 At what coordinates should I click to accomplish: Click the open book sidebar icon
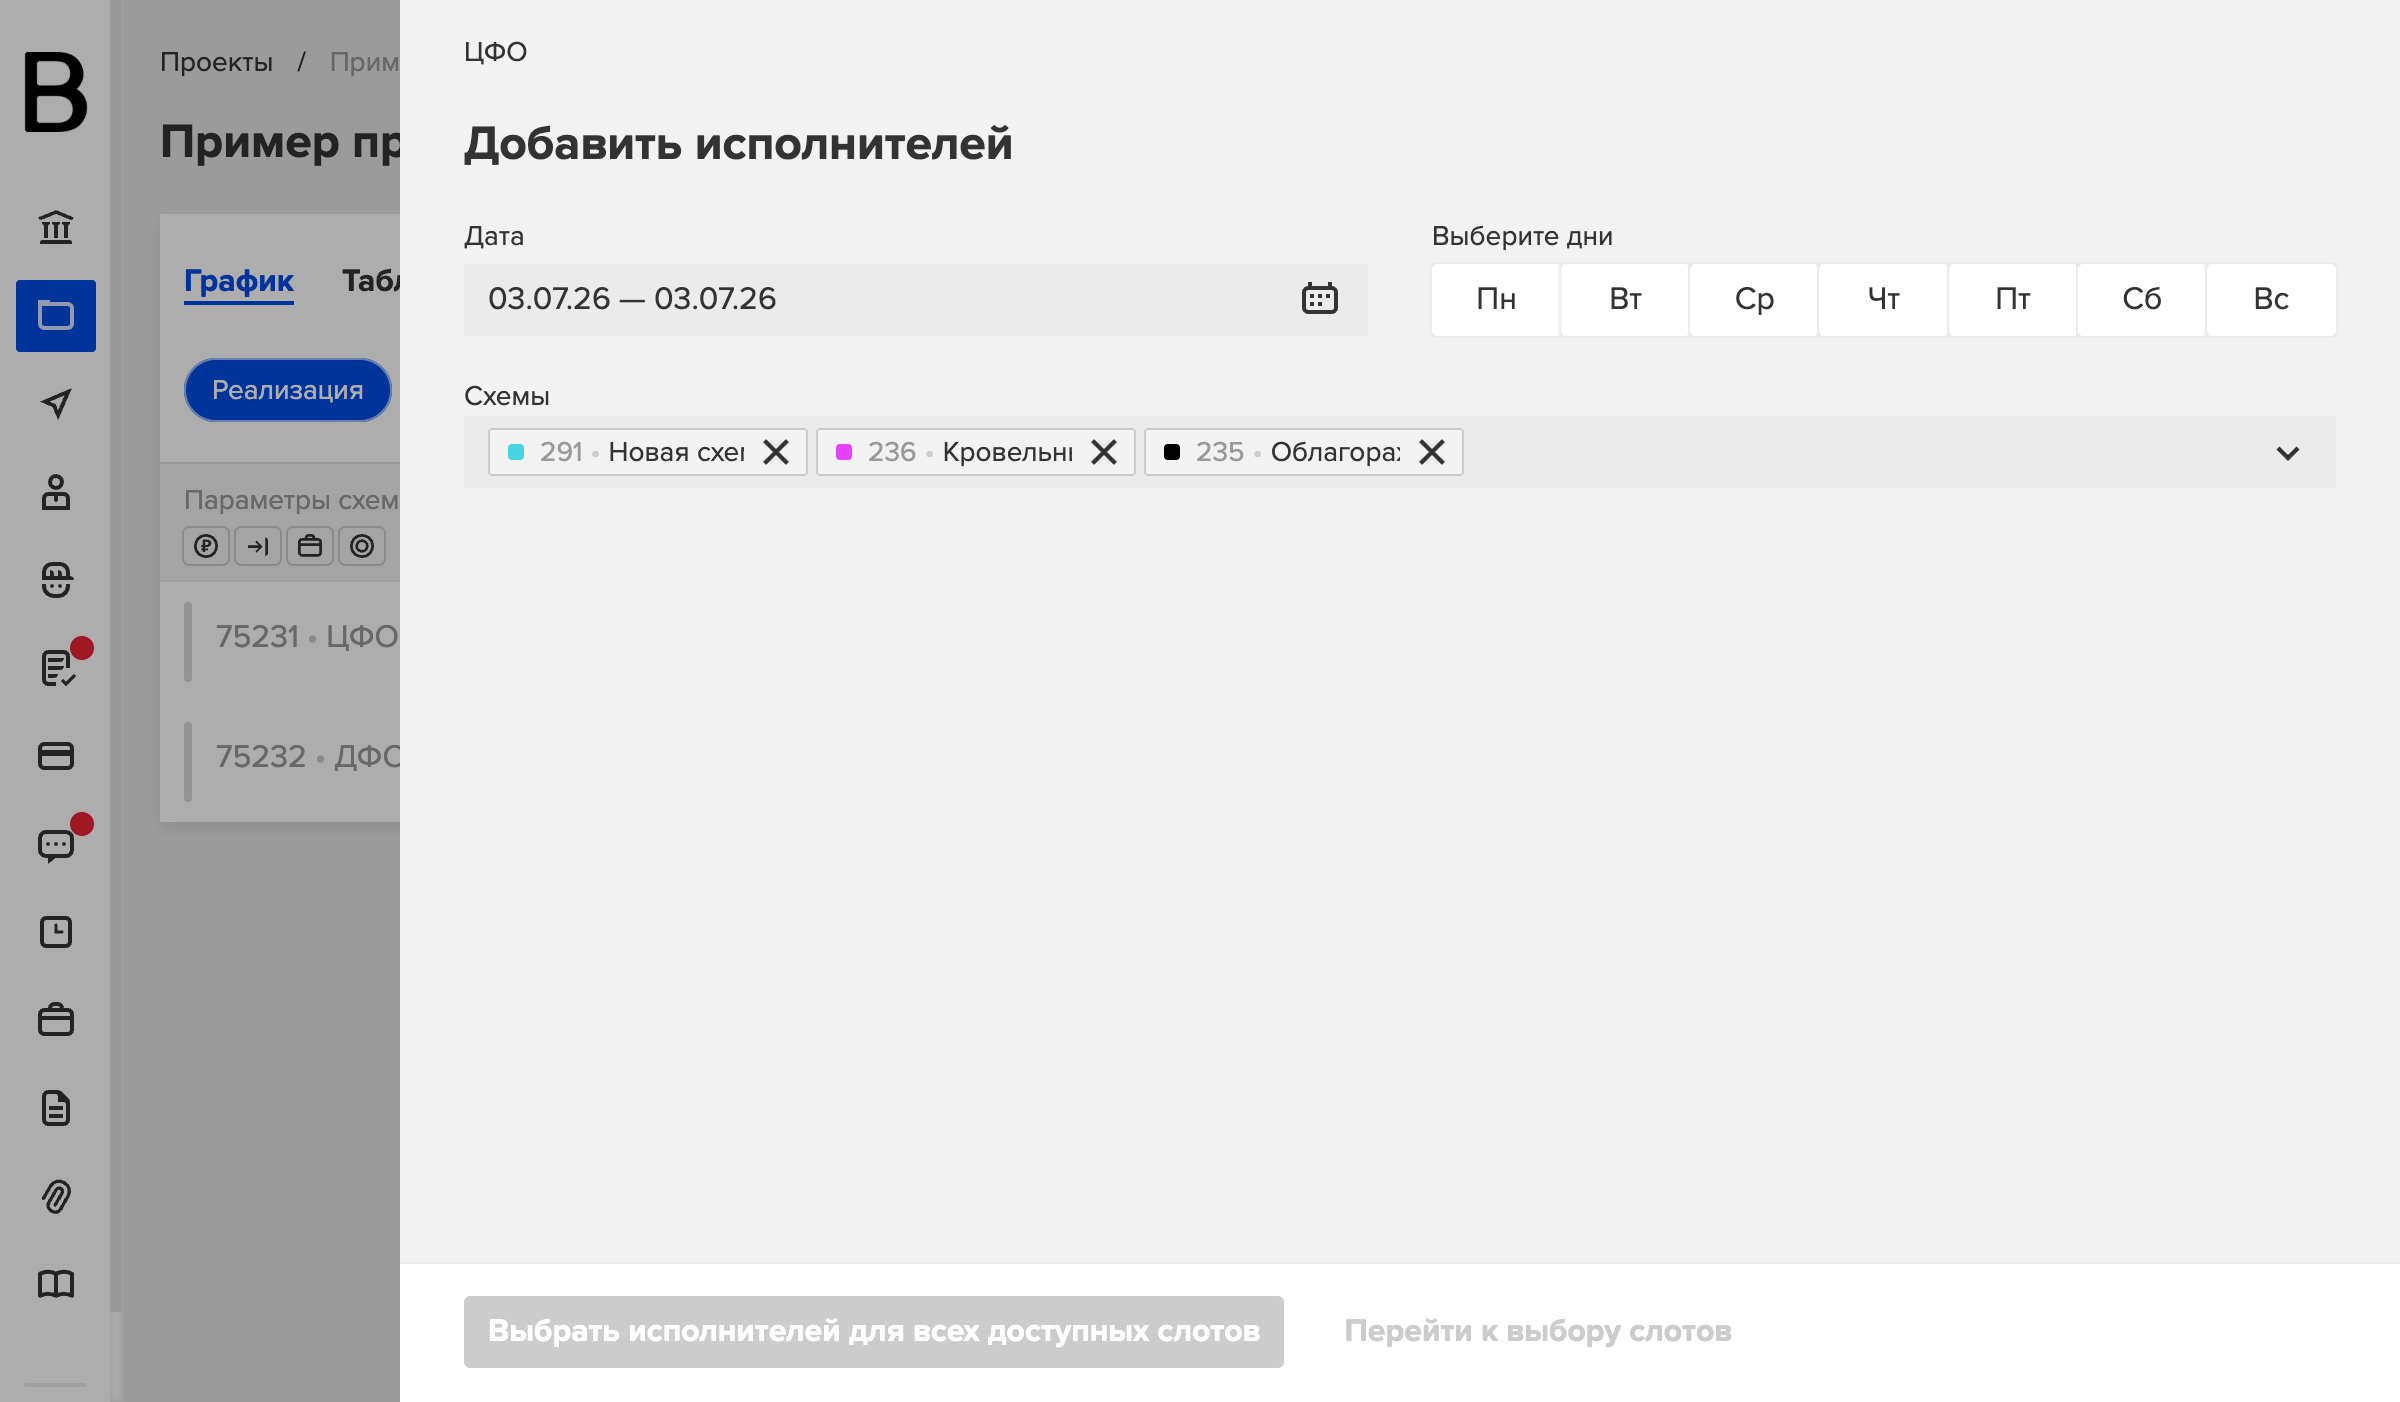[56, 1284]
